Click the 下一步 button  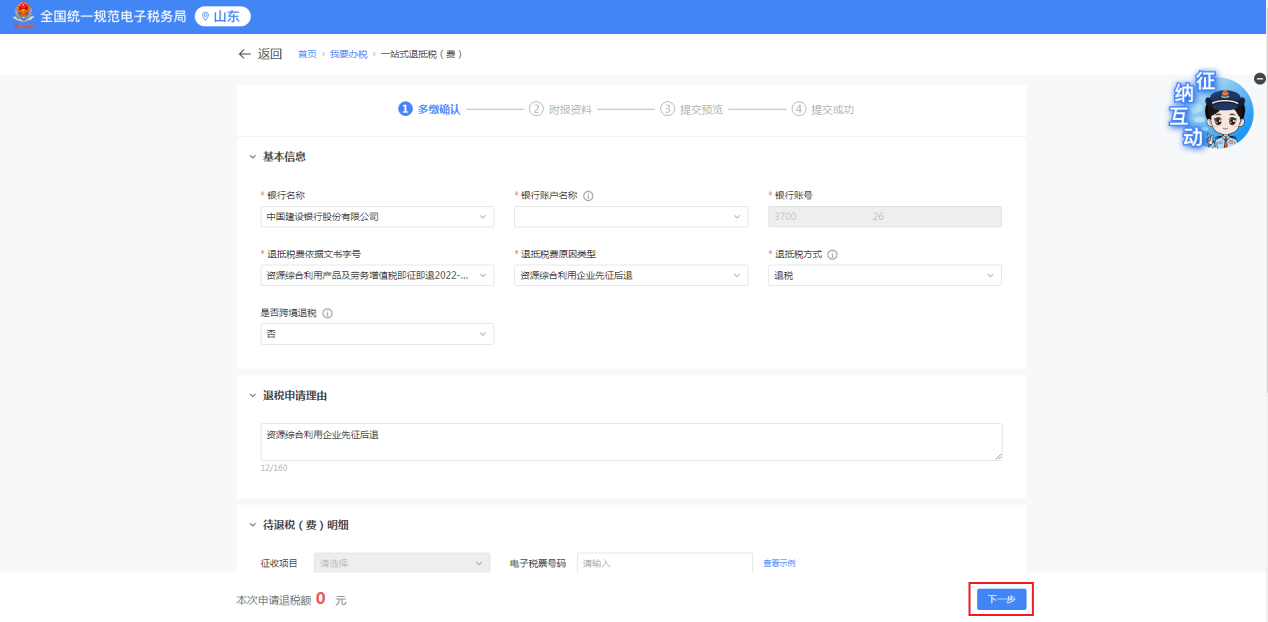(x=1000, y=599)
